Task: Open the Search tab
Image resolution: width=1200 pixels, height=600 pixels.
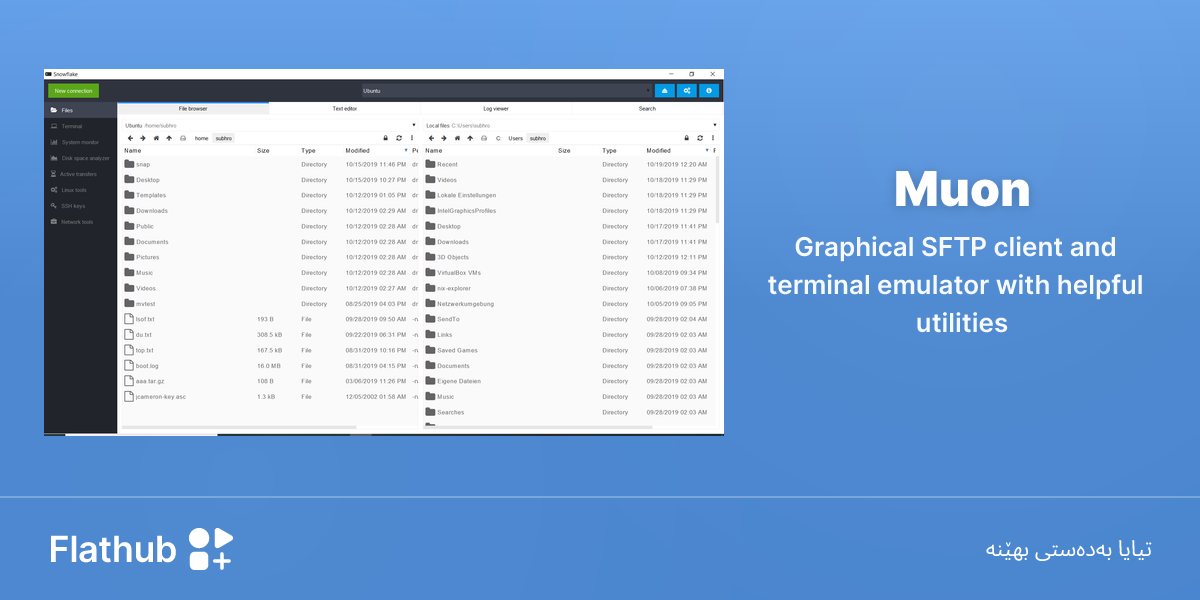Action: [647, 108]
